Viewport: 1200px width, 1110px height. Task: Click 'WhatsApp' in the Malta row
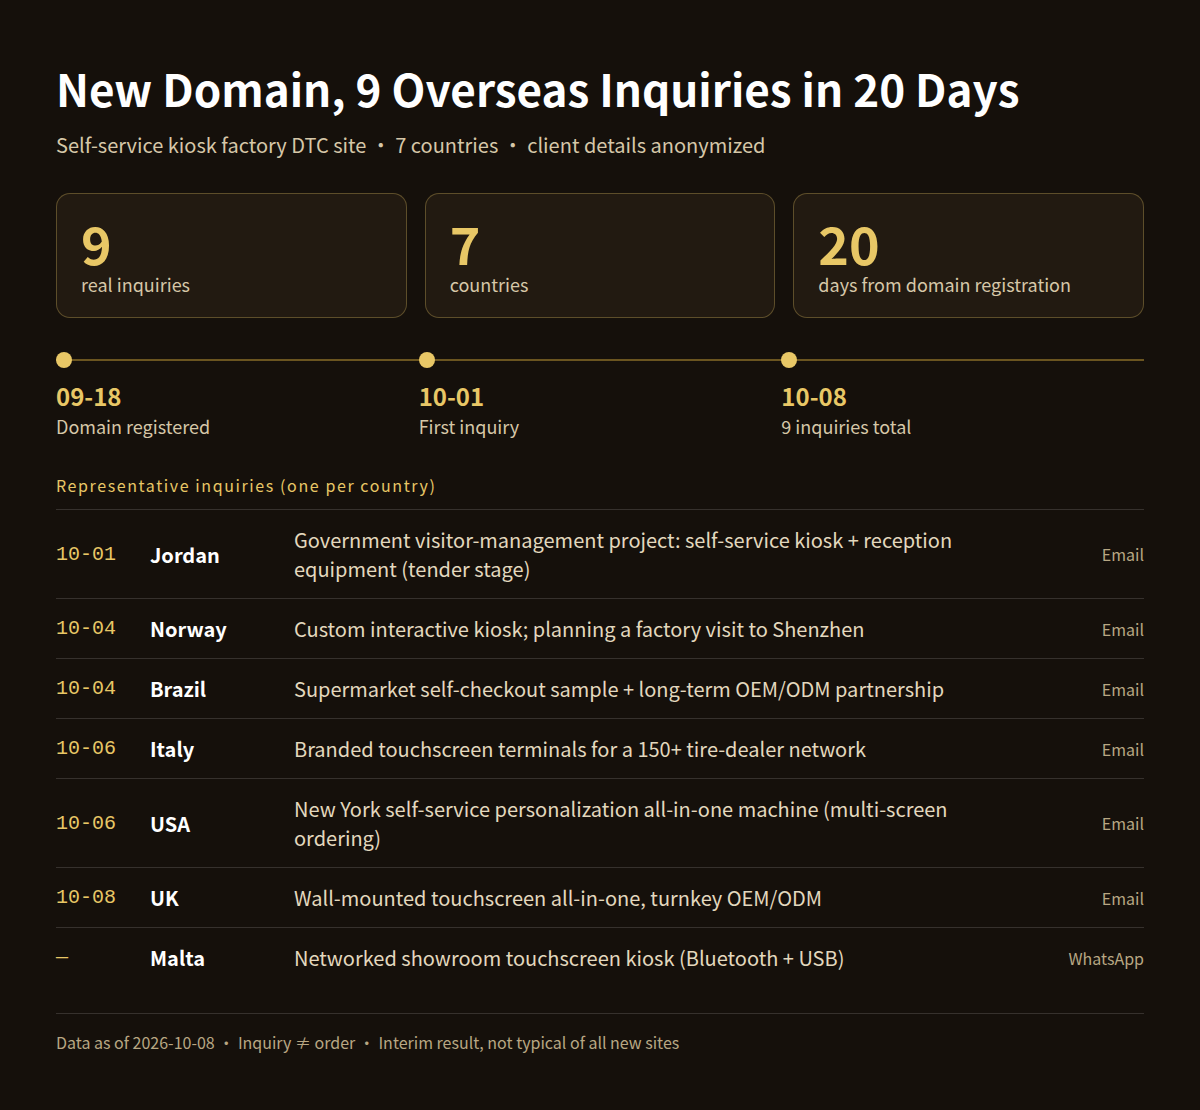pyautogui.click(x=1105, y=959)
